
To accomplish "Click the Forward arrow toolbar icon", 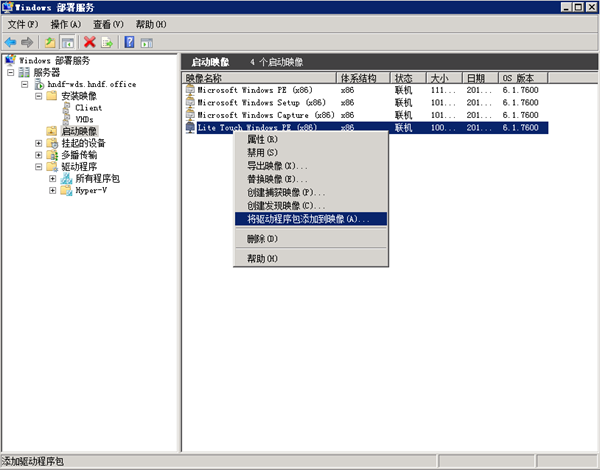I will pyautogui.click(x=27, y=42).
